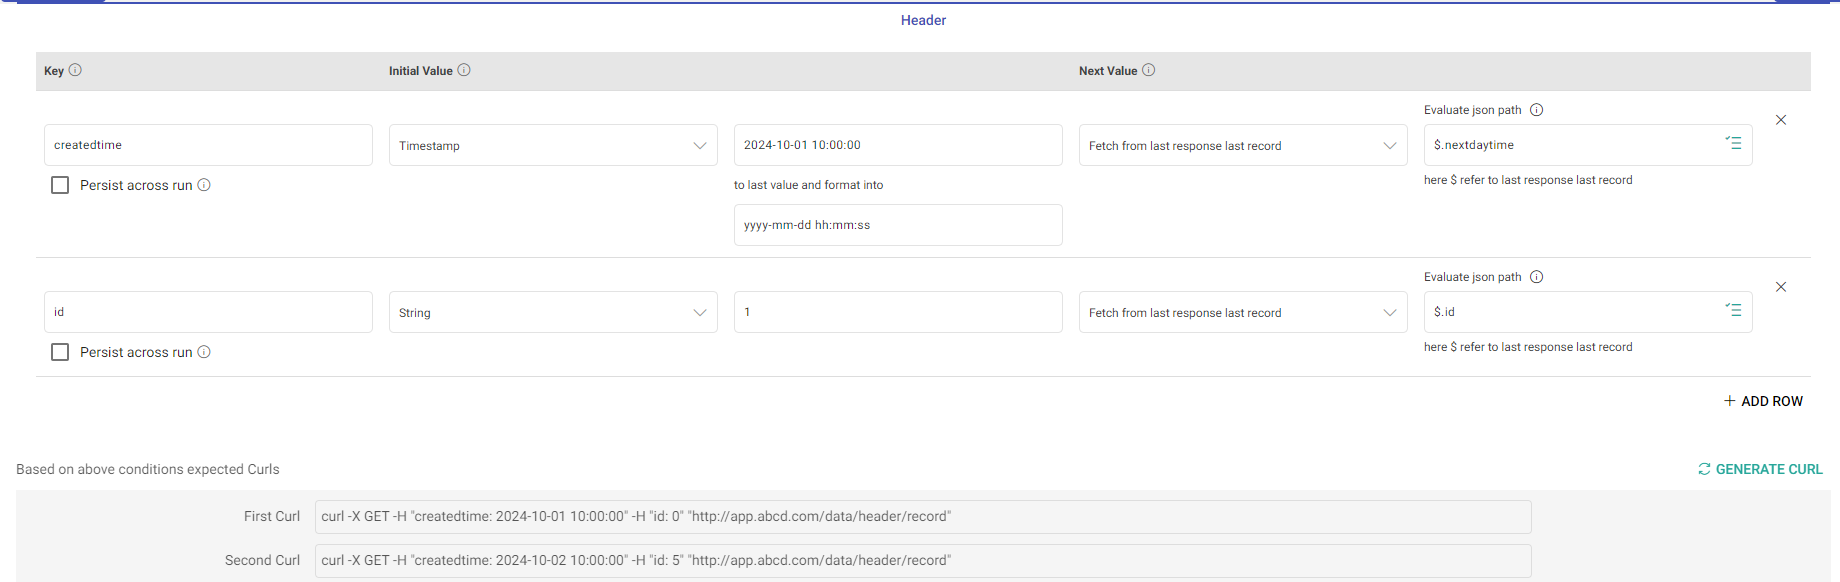Open JSON path list icon for $.nextdaytime
The width and height of the screenshot is (1840, 582).
pos(1733,144)
